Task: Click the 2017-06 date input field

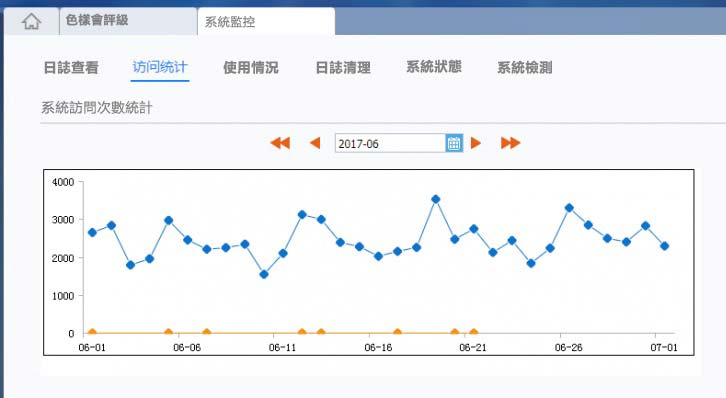Action: pos(390,143)
